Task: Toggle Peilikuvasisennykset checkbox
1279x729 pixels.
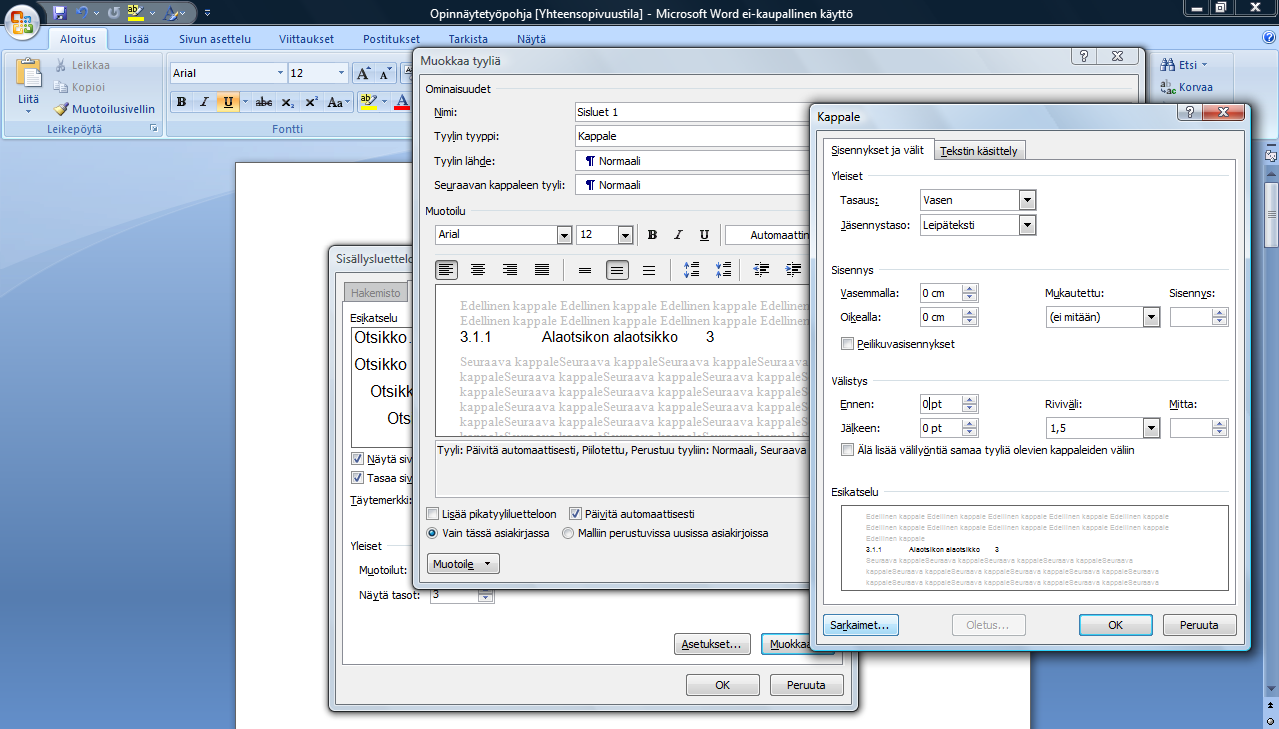Action: coord(848,344)
